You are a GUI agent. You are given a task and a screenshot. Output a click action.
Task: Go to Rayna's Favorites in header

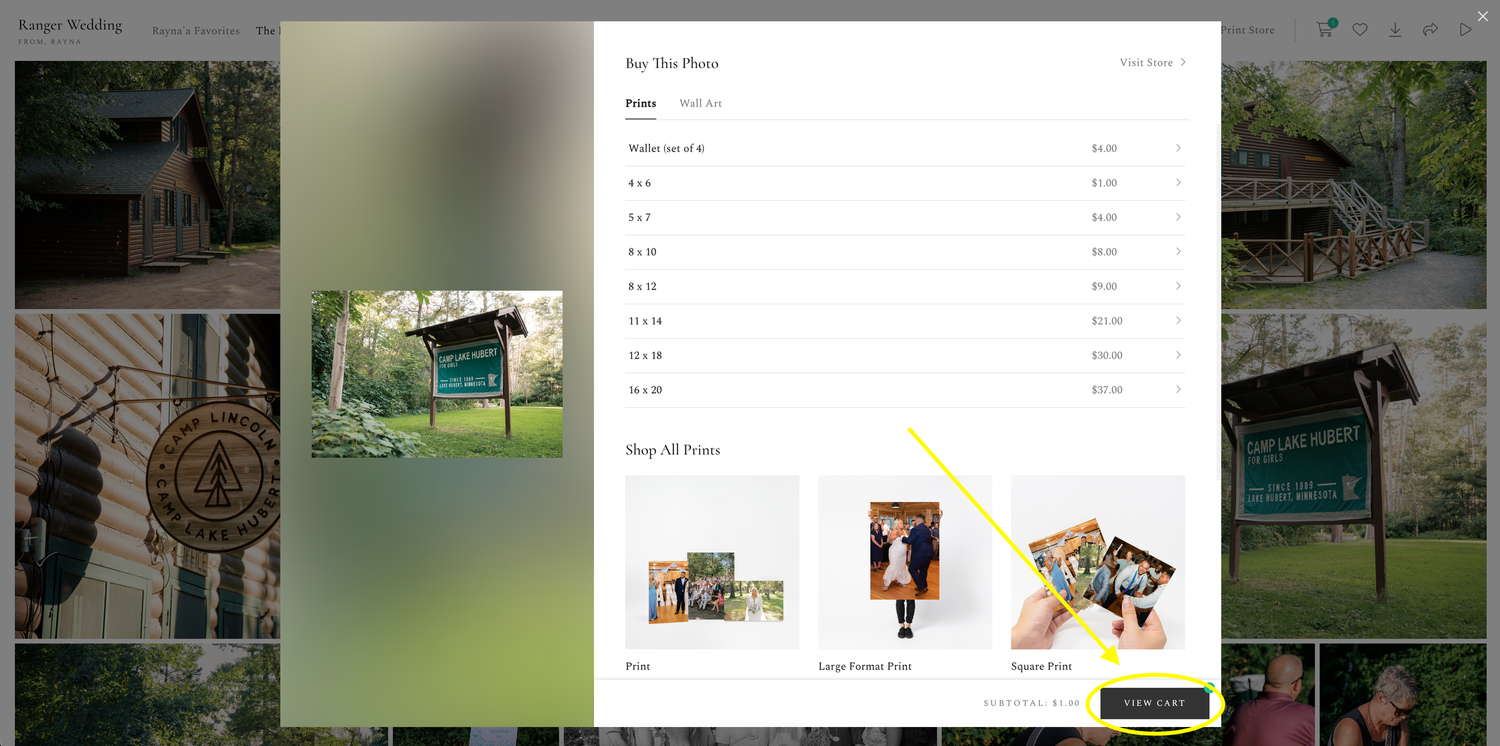coord(196,31)
